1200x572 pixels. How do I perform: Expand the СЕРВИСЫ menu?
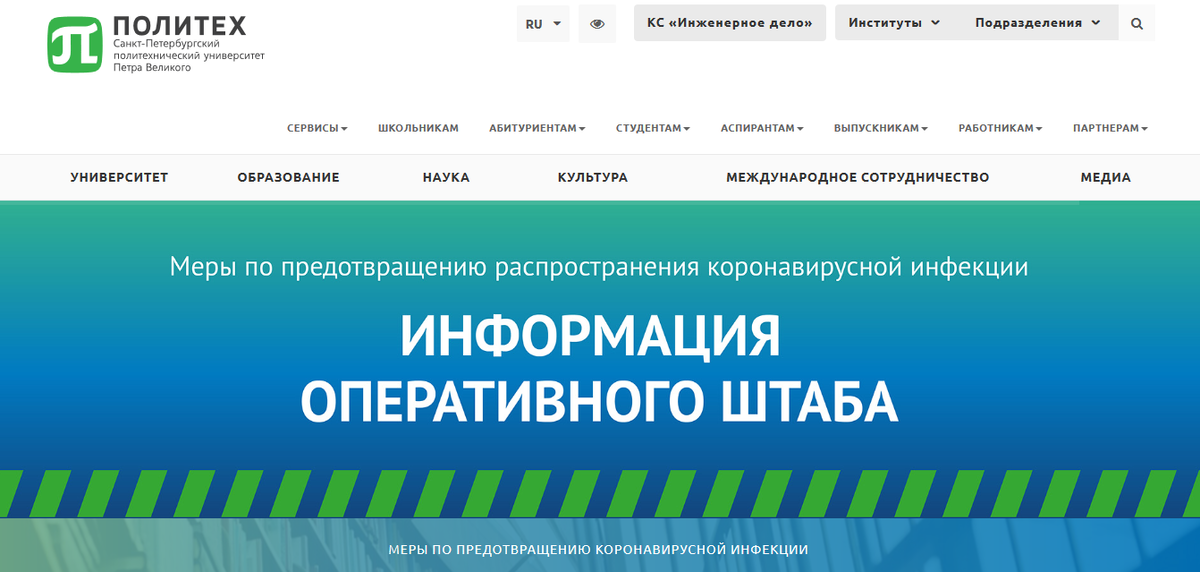click(317, 128)
